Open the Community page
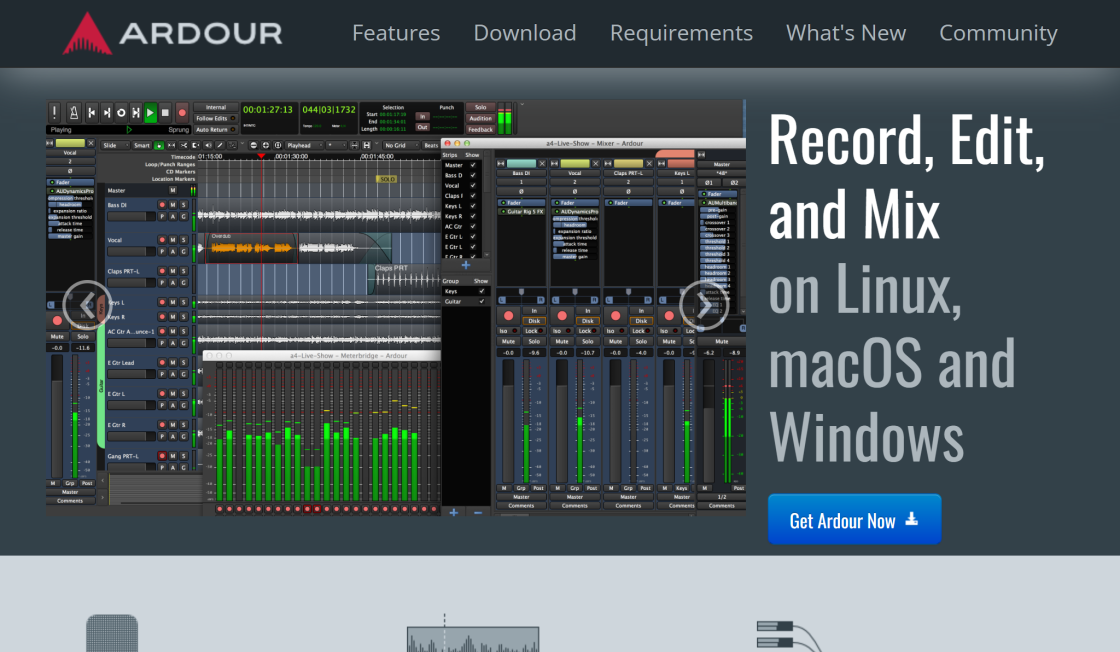Screen dimensions: 1120x652 tap(998, 32)
